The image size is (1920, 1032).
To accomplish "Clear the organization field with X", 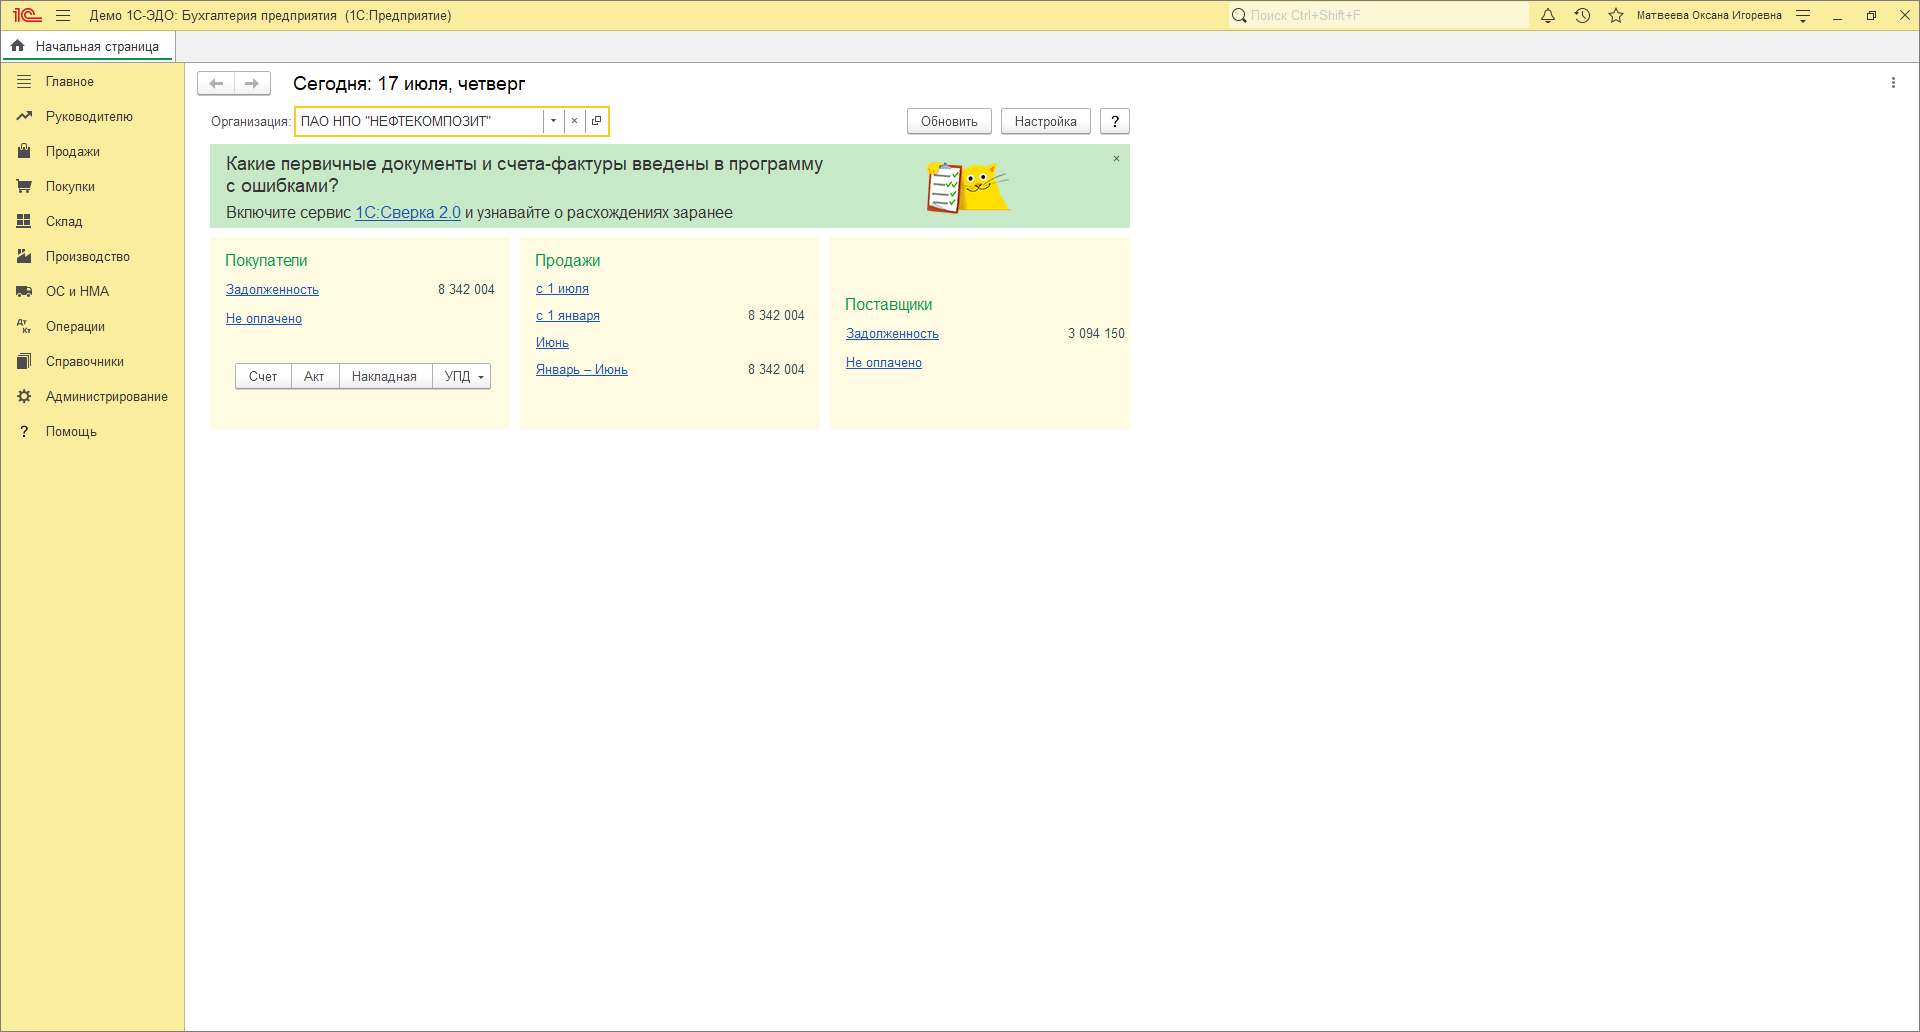I will 575,121.
